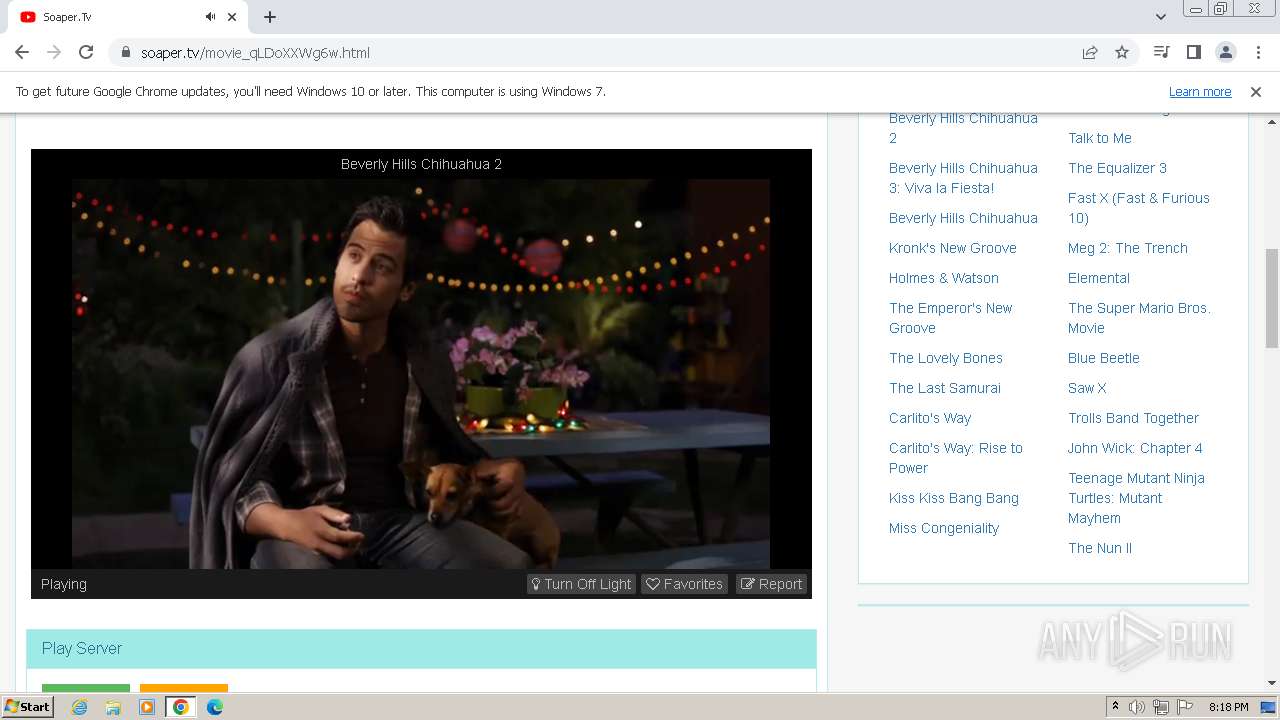Open Kronk's New Groove link
1280x720 pixels.
click(952, 248)
